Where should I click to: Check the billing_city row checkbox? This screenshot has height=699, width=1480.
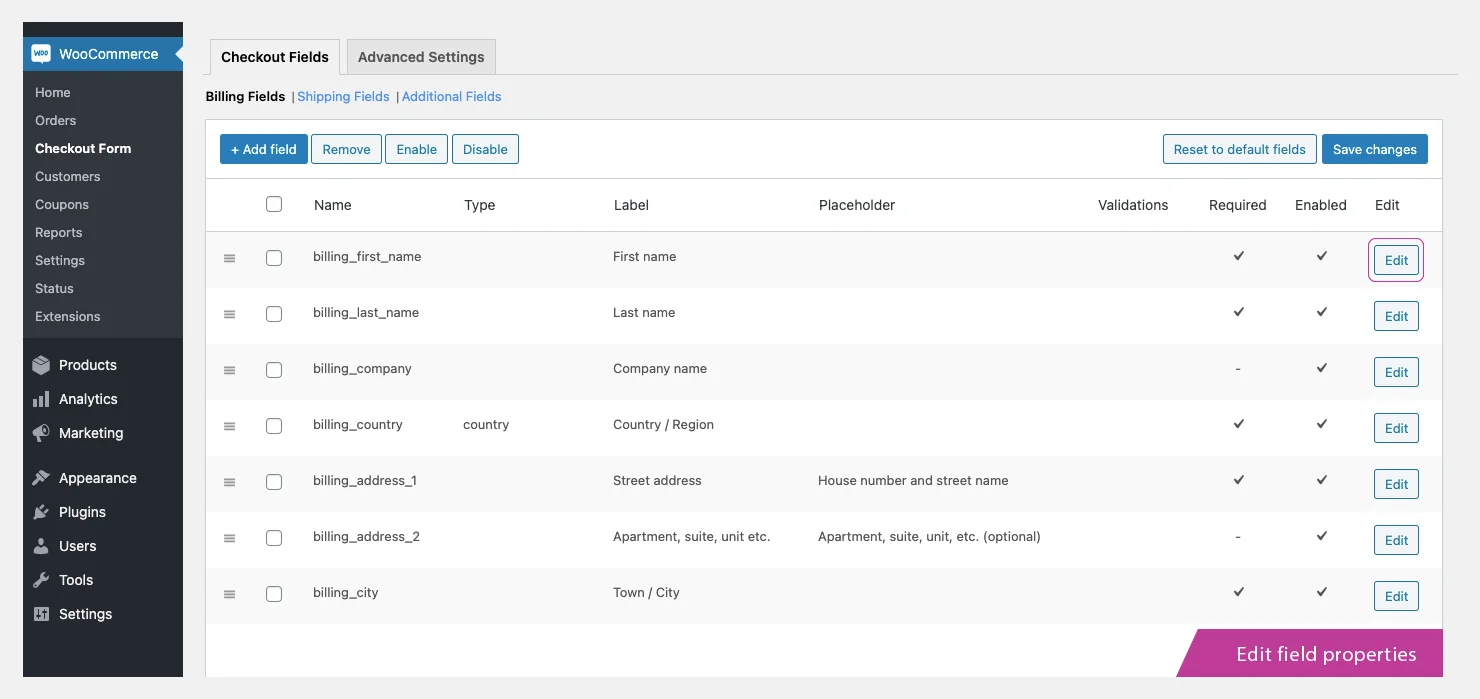tap(274, 593)
